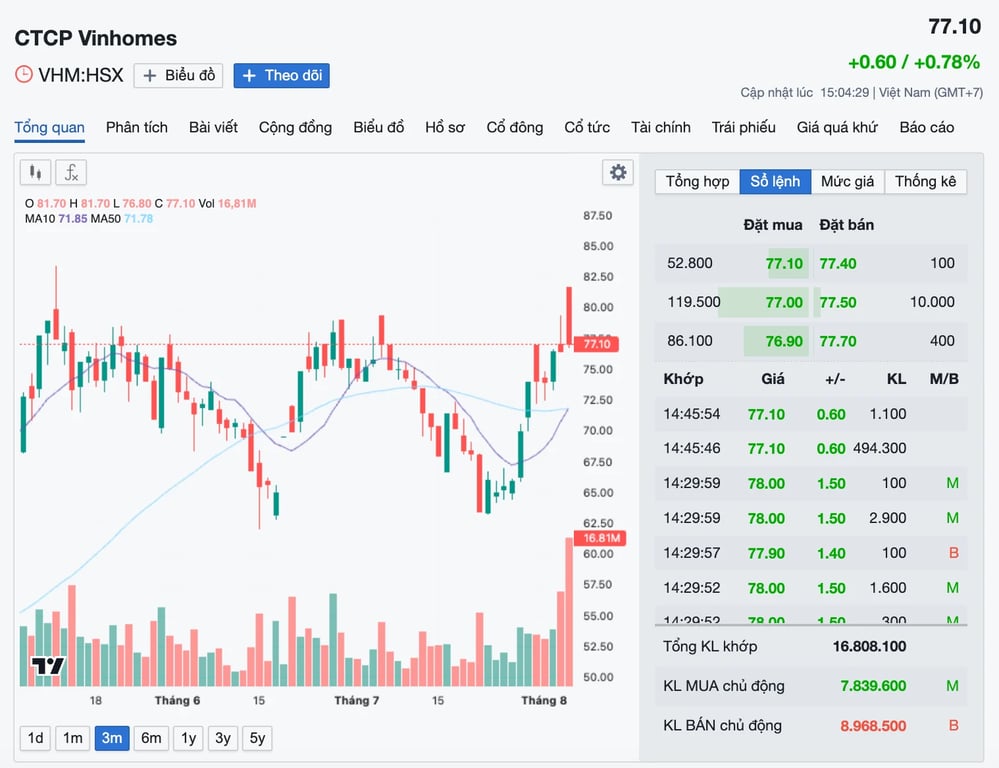Click the Đặt mua column header
999x768 pixels.
(x=773, y=225)
